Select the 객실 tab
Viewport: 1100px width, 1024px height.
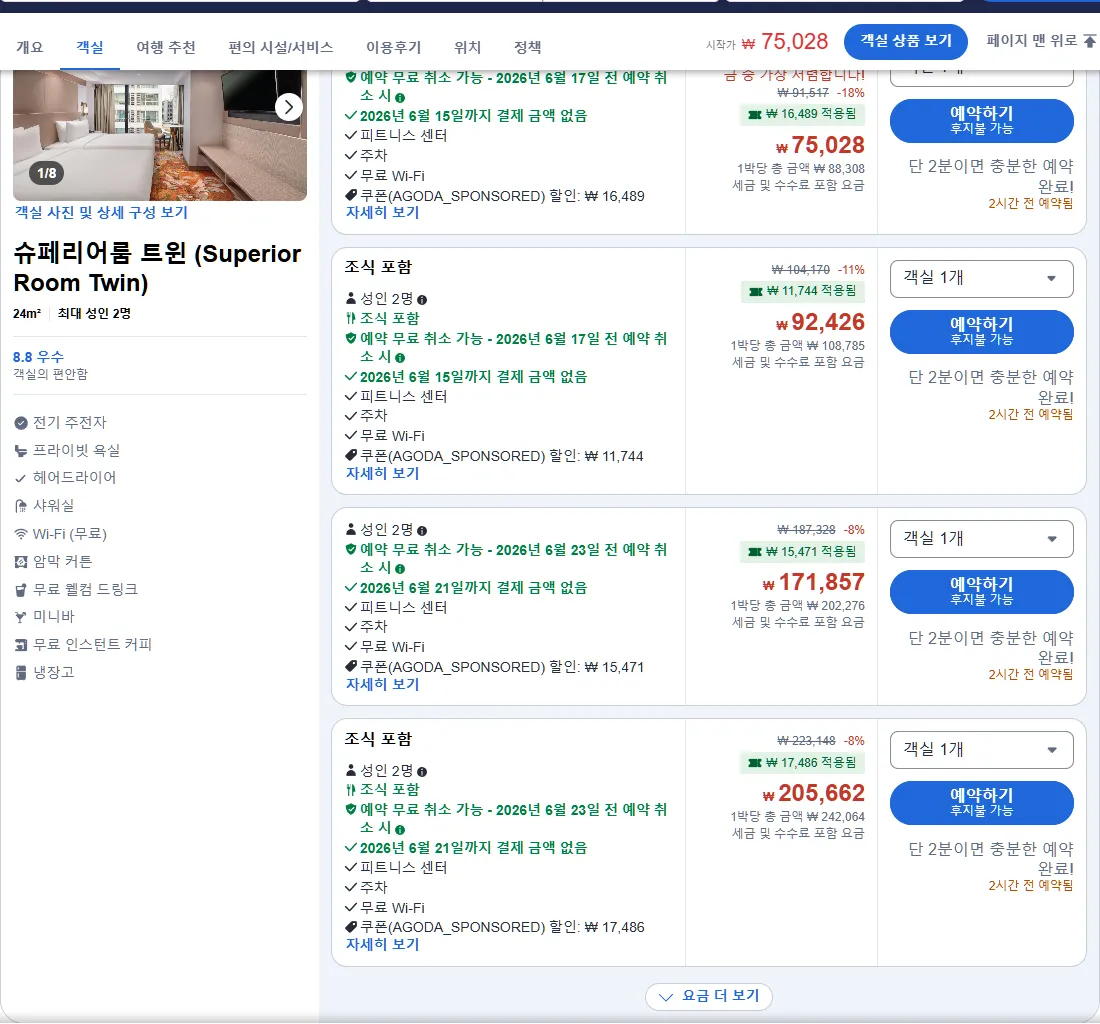pos(90,47)
